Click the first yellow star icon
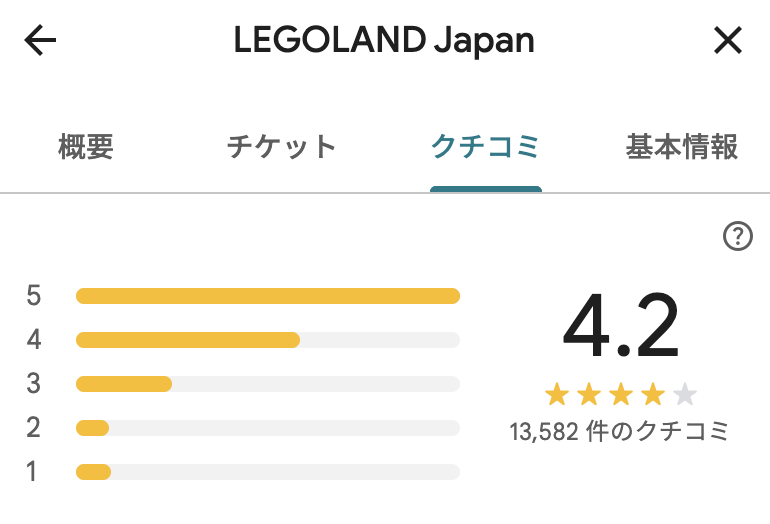770x524 pixels. 557,394
